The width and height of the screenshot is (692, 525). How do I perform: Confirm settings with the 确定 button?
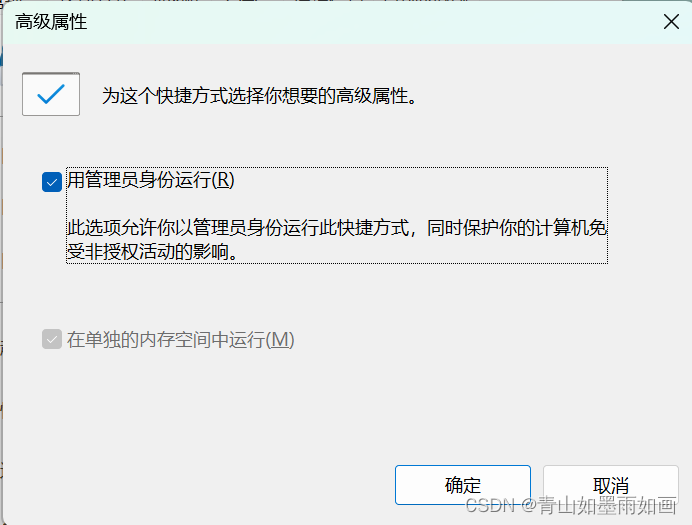(463, 484)
